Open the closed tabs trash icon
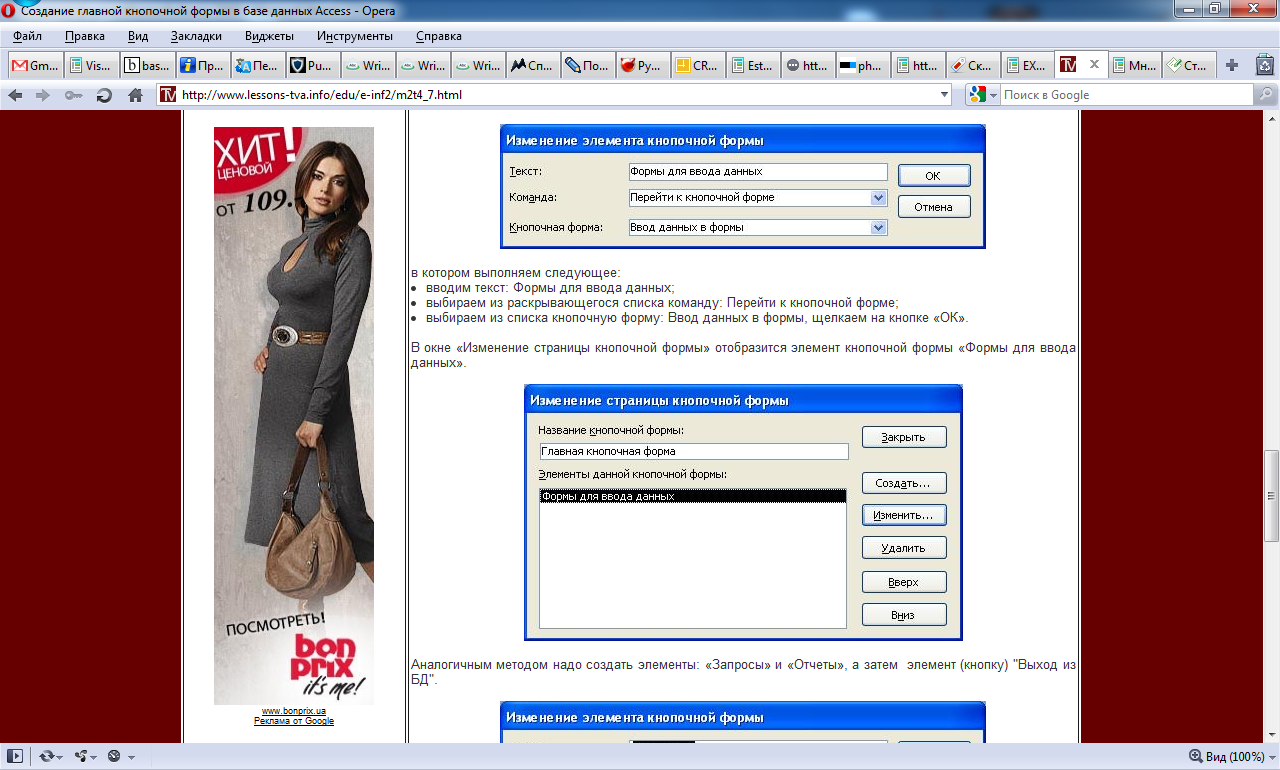Screen dimensions: 1280x770 [1264, 65]
